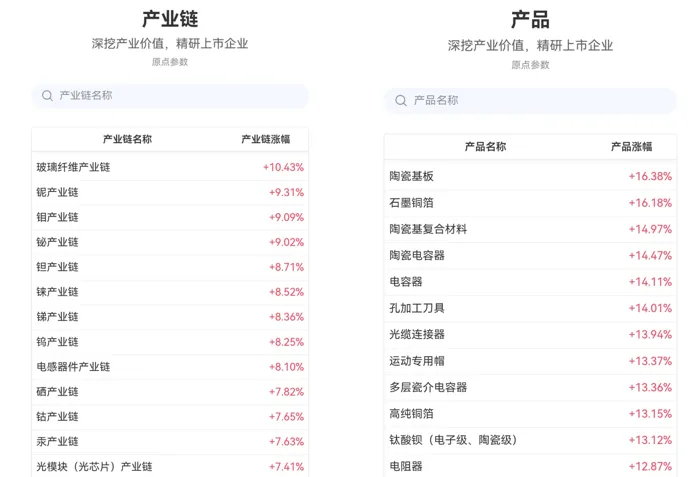Click the 产业链名称 column header
The width and height of the screenshot is (700, 477).
tap(127, 139)
